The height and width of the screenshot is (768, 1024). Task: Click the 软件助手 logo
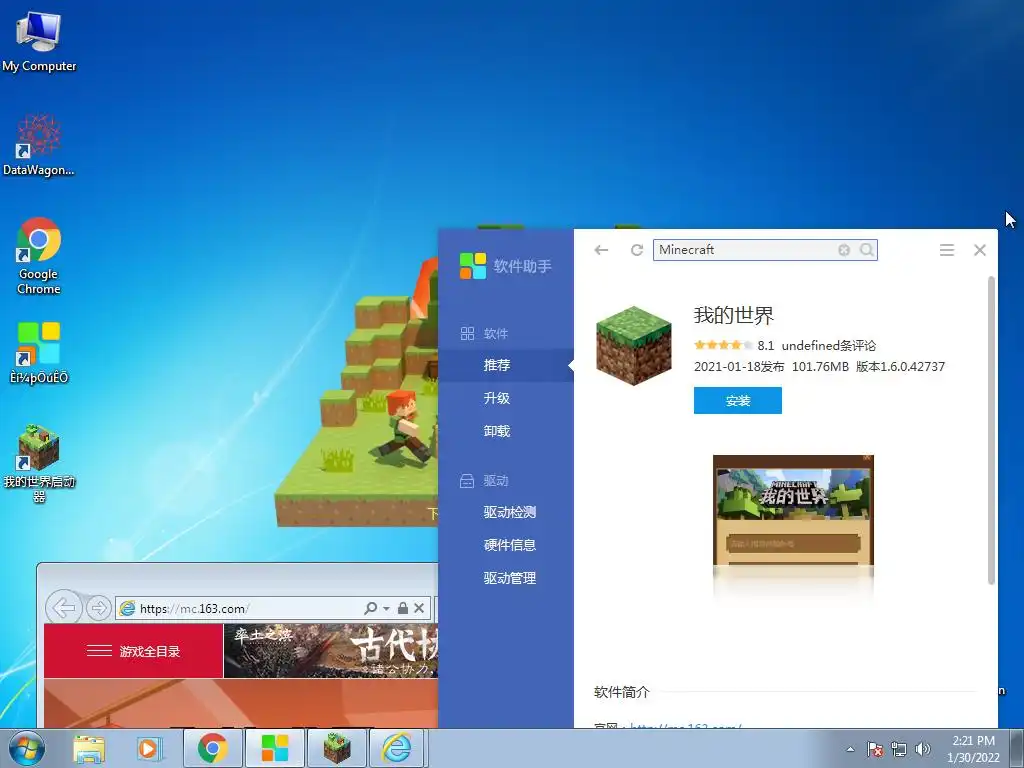point(505,266)
